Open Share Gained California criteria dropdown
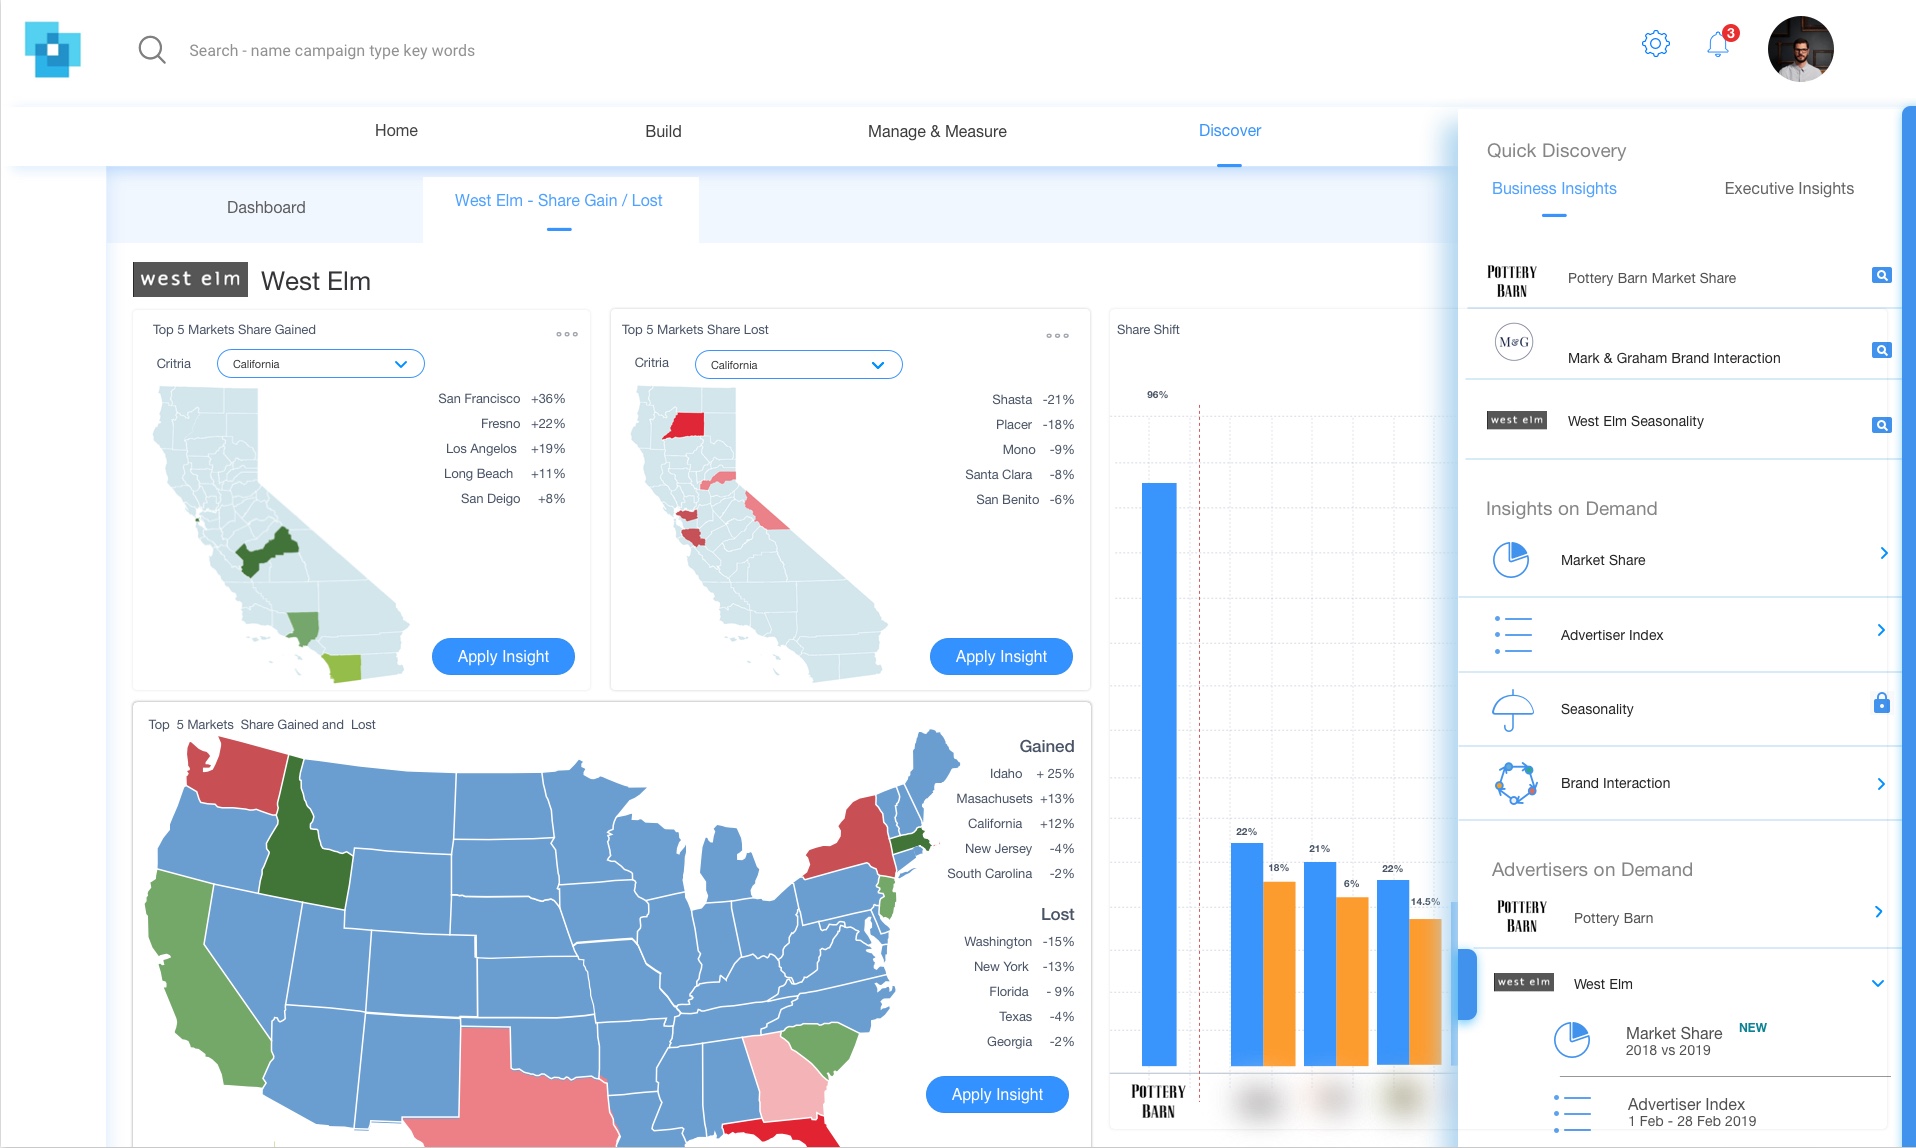 [x=320, y=364]
